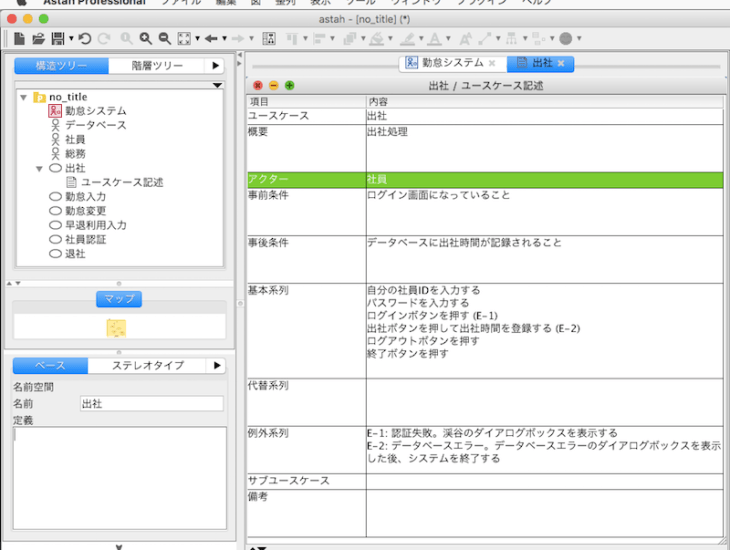
Task: Open the dropdown arrow above the structure tree
Action: [217, 86]
